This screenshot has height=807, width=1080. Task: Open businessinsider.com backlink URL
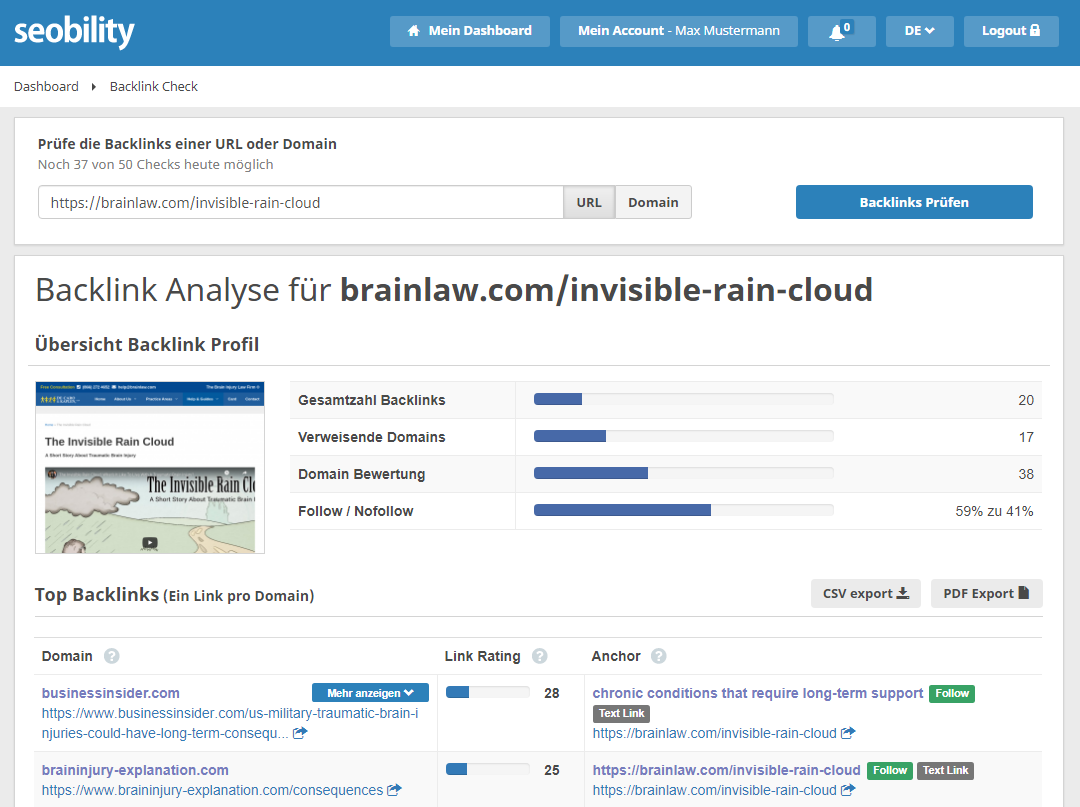(x=229, y=723)
